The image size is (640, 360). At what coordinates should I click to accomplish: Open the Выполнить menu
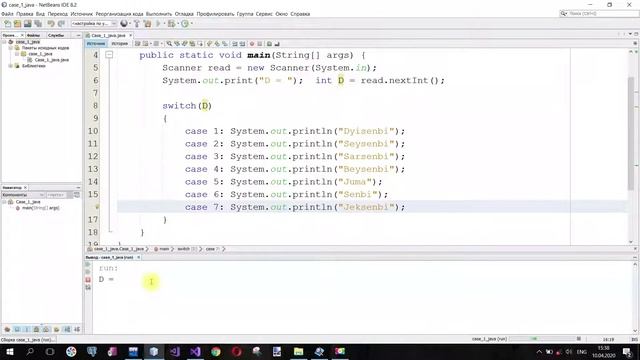point(159,14)
